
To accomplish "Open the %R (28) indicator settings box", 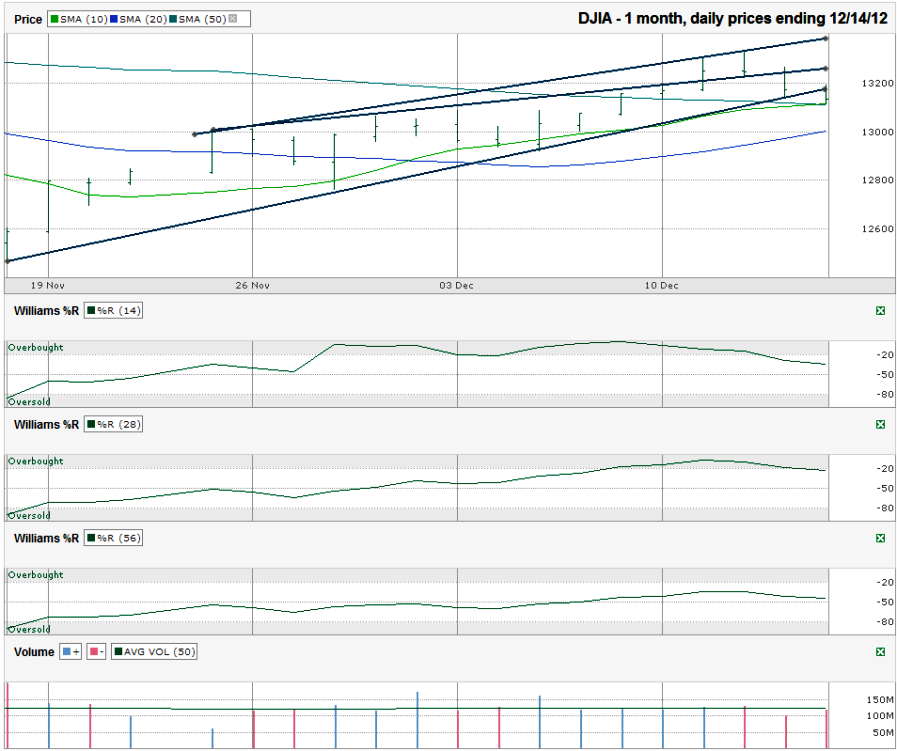I will coord(113,424).
